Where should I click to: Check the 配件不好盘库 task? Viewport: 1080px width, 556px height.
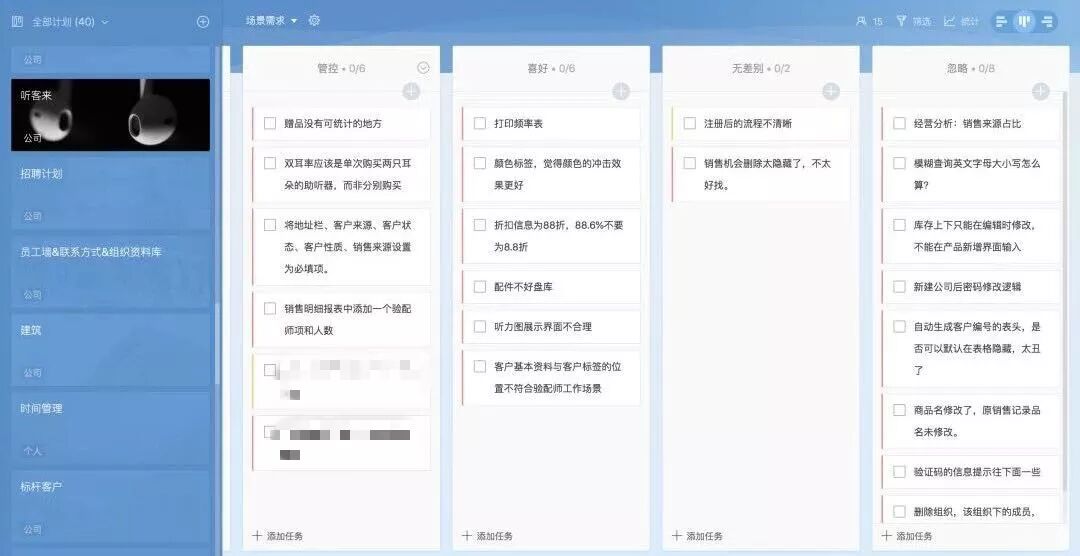(x=480, y=286)
